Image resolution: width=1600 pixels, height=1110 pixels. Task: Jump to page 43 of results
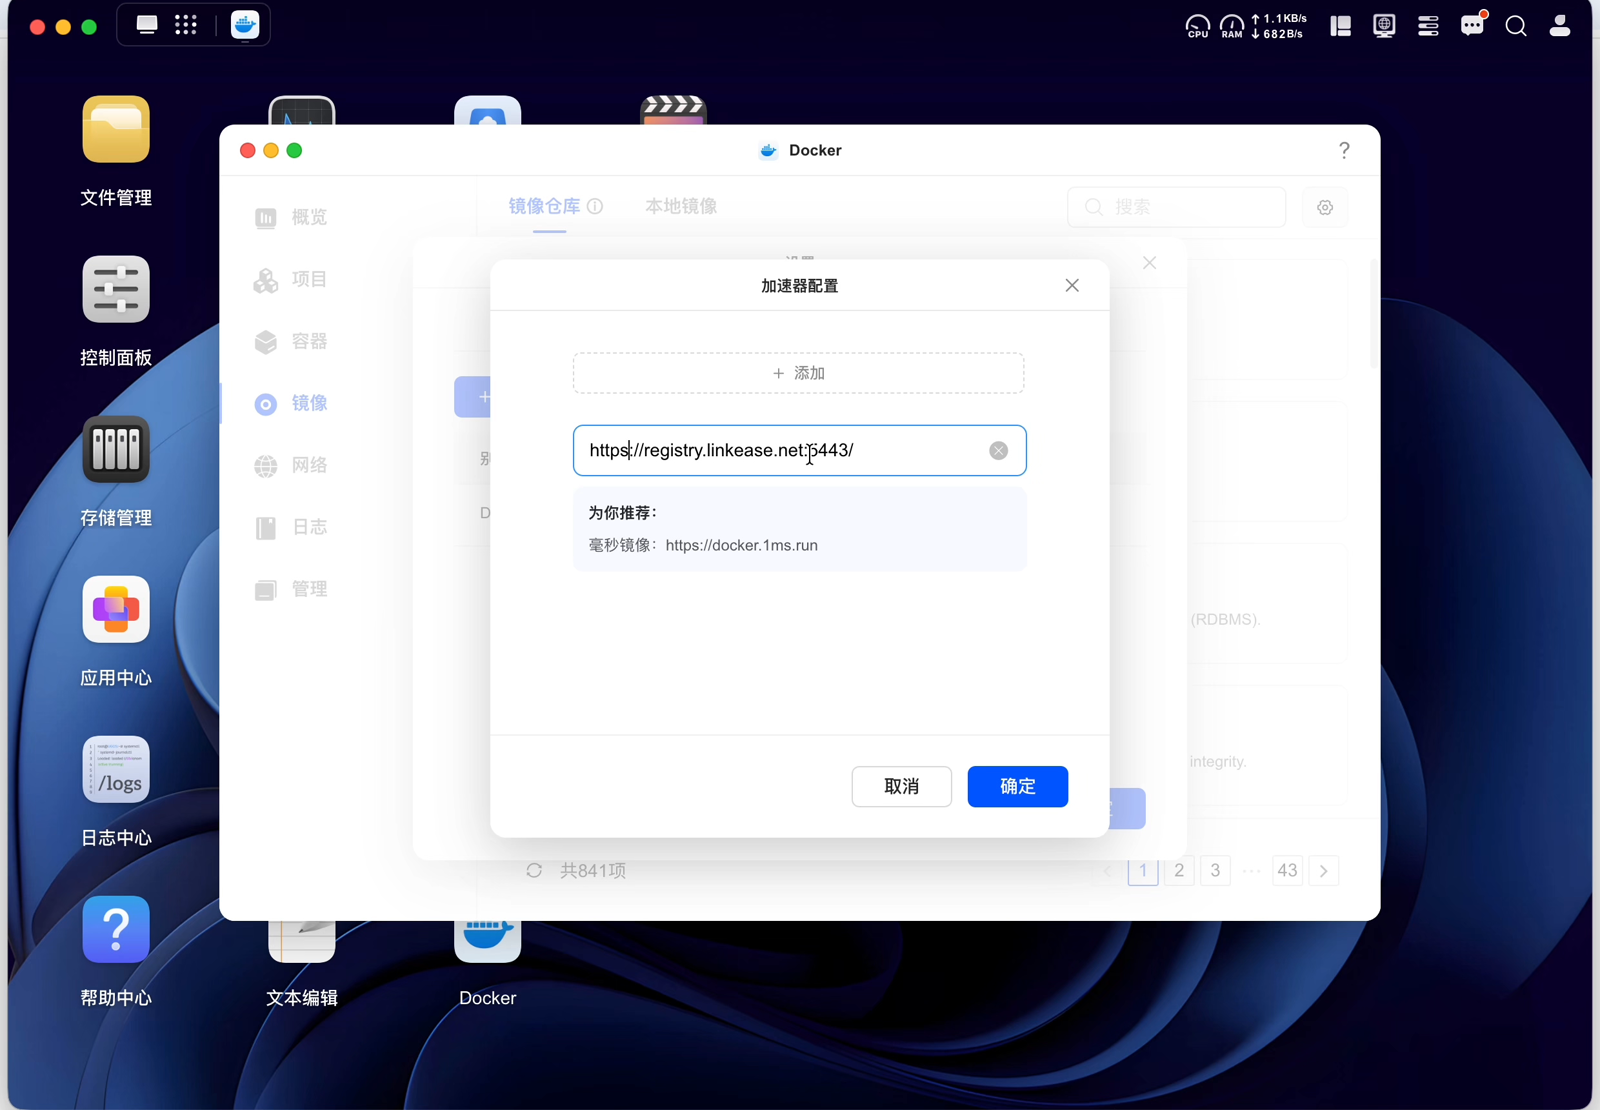coord(1287,870)
